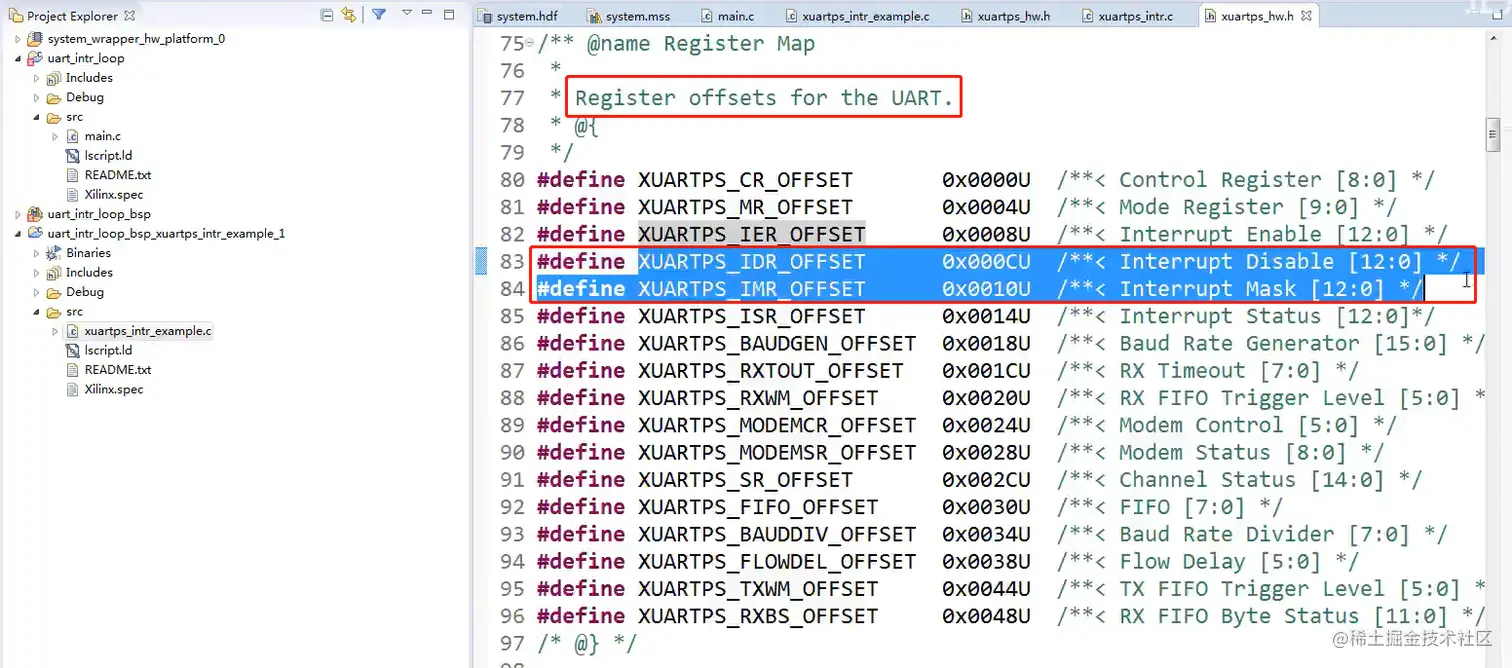Collapse uart_intr_loop_bsp_xuartps_intr_example_1 project node
The width and height of the screenshot is (1512, 668).
(18, 233)
